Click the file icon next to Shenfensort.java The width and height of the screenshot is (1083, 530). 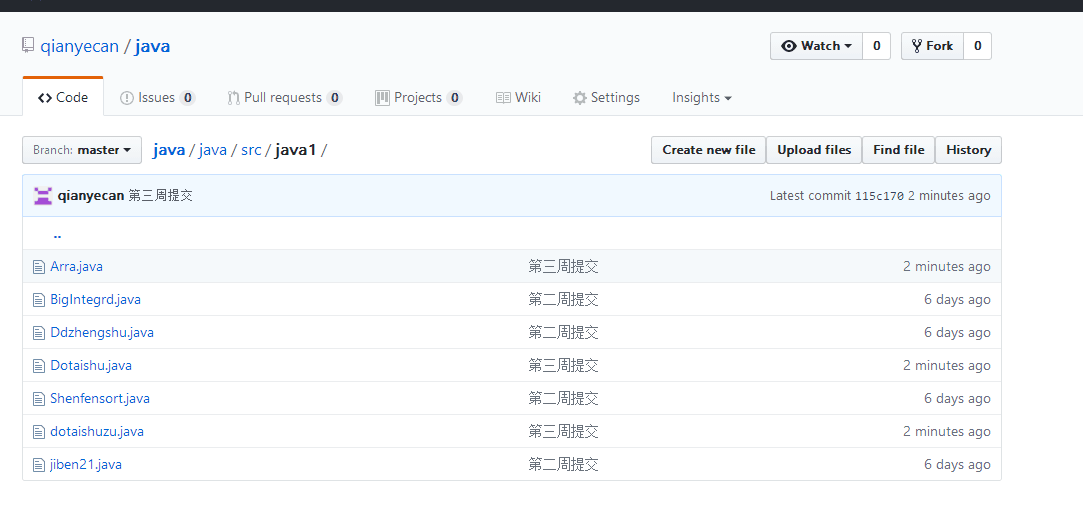click(39, 399)
